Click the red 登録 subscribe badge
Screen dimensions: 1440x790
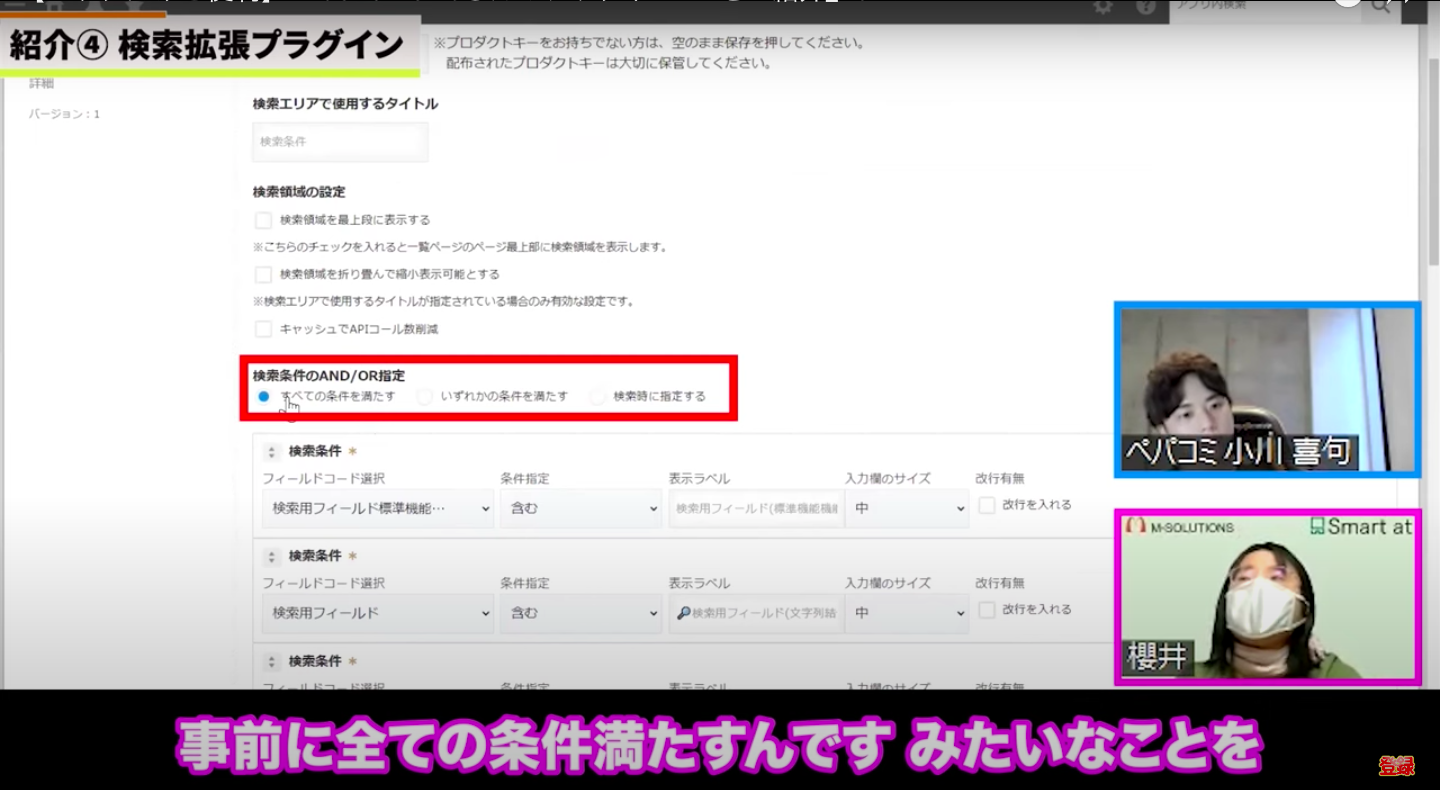tap(1397, 767)
